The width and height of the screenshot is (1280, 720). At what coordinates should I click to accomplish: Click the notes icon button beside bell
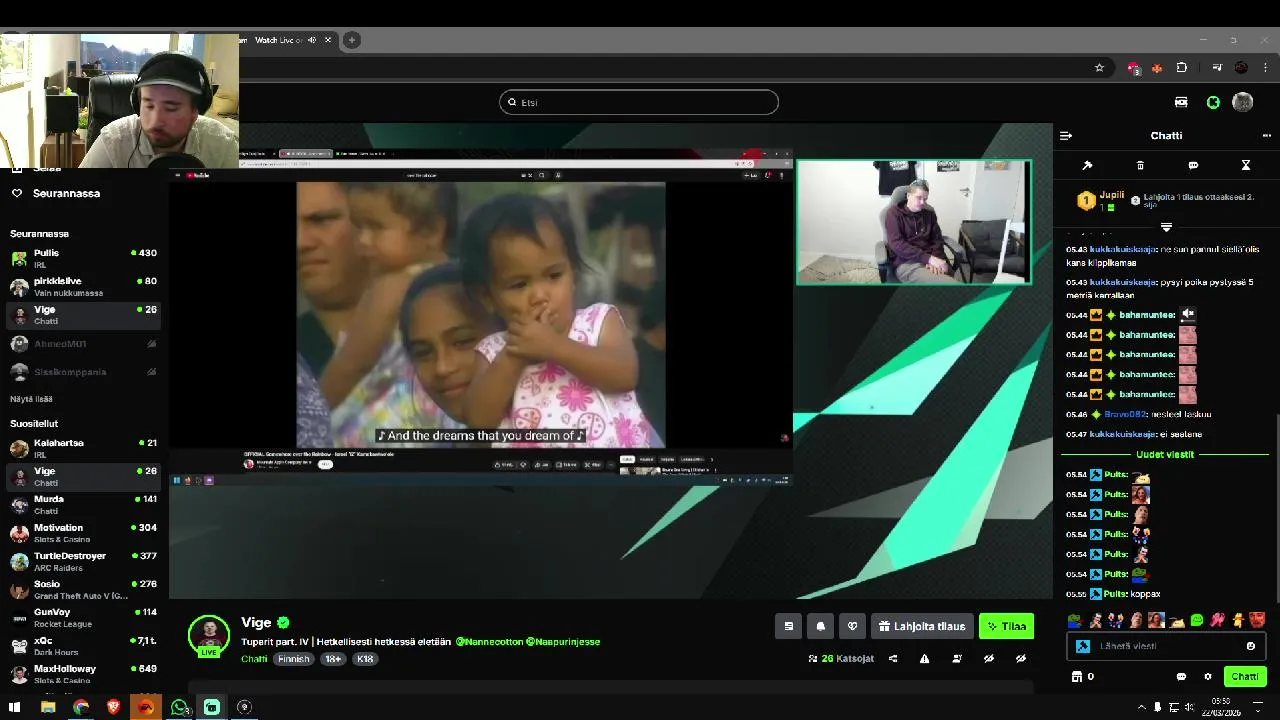(788, 626)
